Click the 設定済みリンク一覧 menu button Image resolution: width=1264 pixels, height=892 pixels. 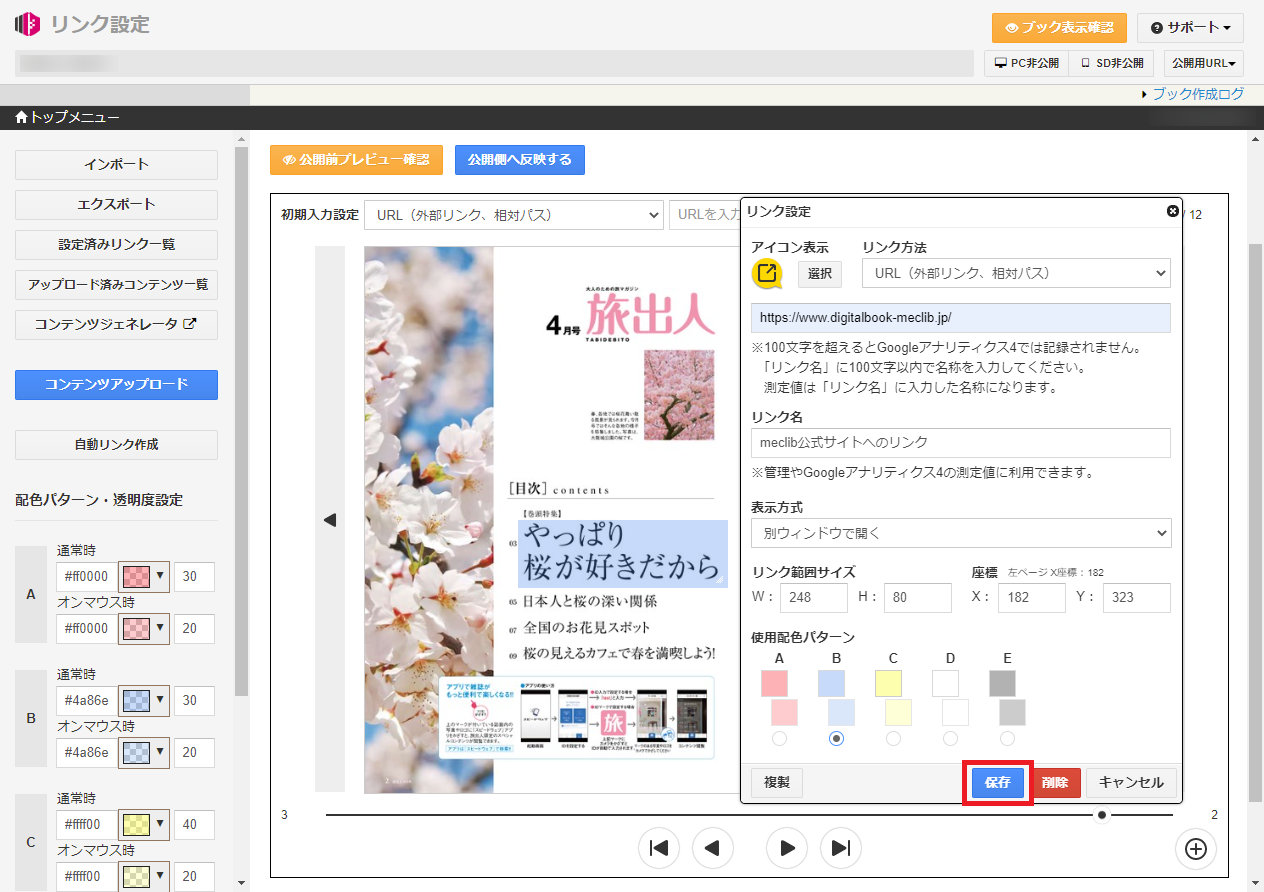click(116, 245)
